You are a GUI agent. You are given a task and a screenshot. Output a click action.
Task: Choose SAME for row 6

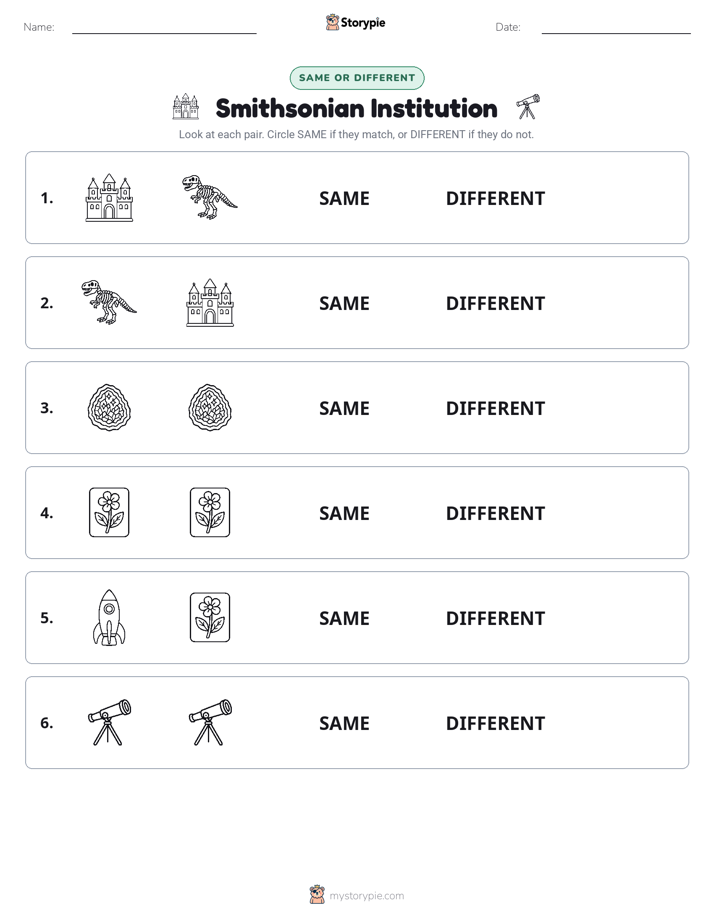tap(344, 723)
